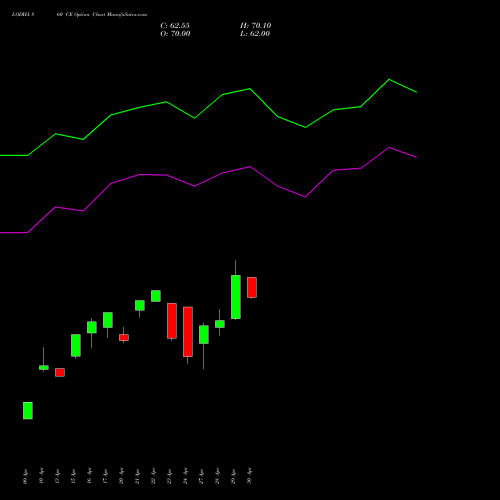Image resolution: width=500 pixels, height=500 pixels.
Task: Click the tall green candle for 29 Apr
Action: click(236, 297)
